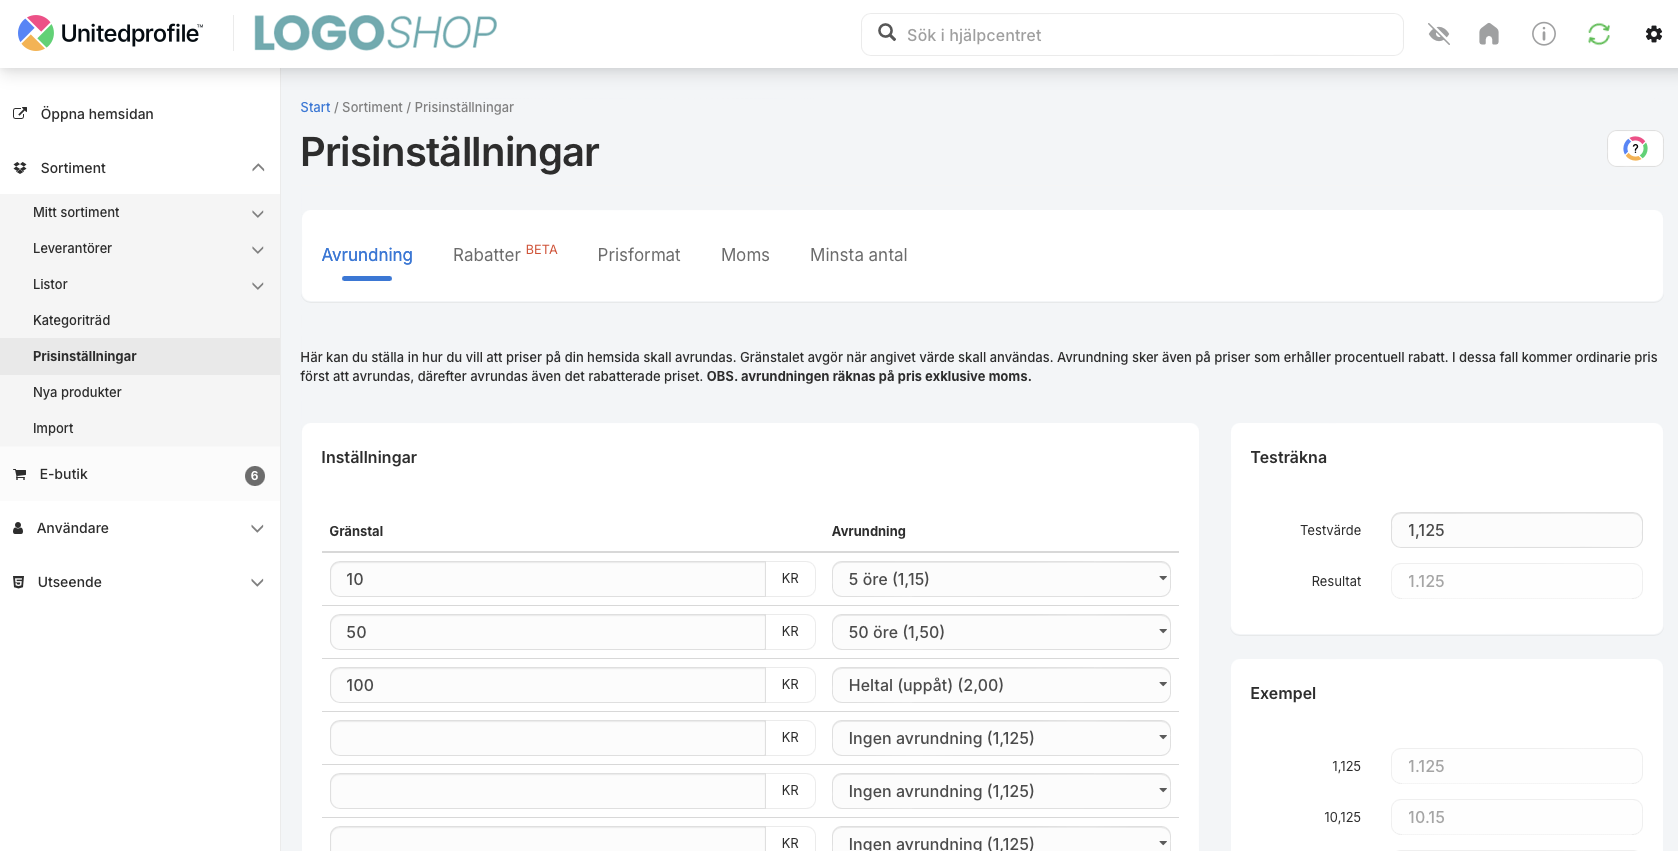The height and width of the screenshot is (851, 1678).
Task: Open the colorful help question button
Action: [1635, 149]
